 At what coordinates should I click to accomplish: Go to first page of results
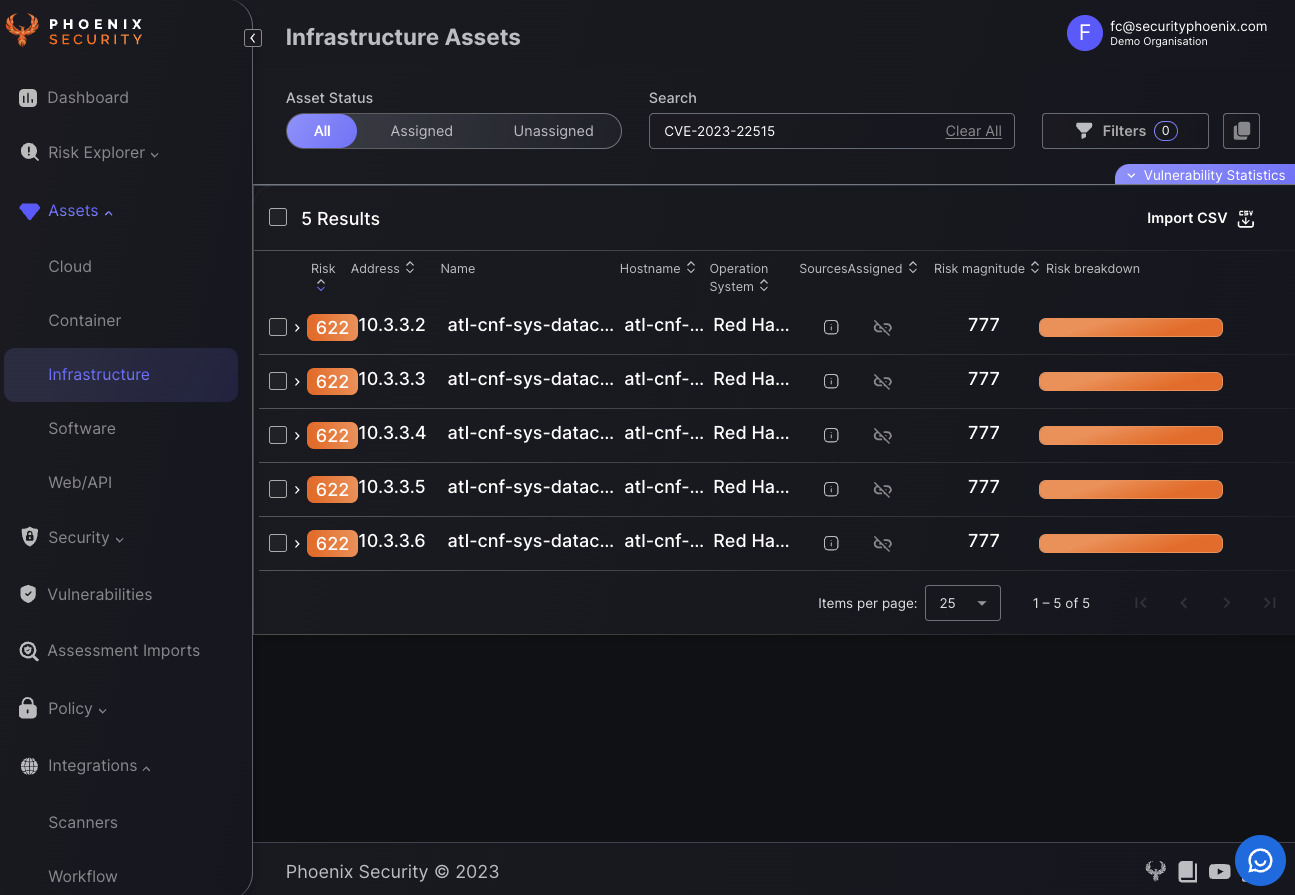(x=1141, y=603)
